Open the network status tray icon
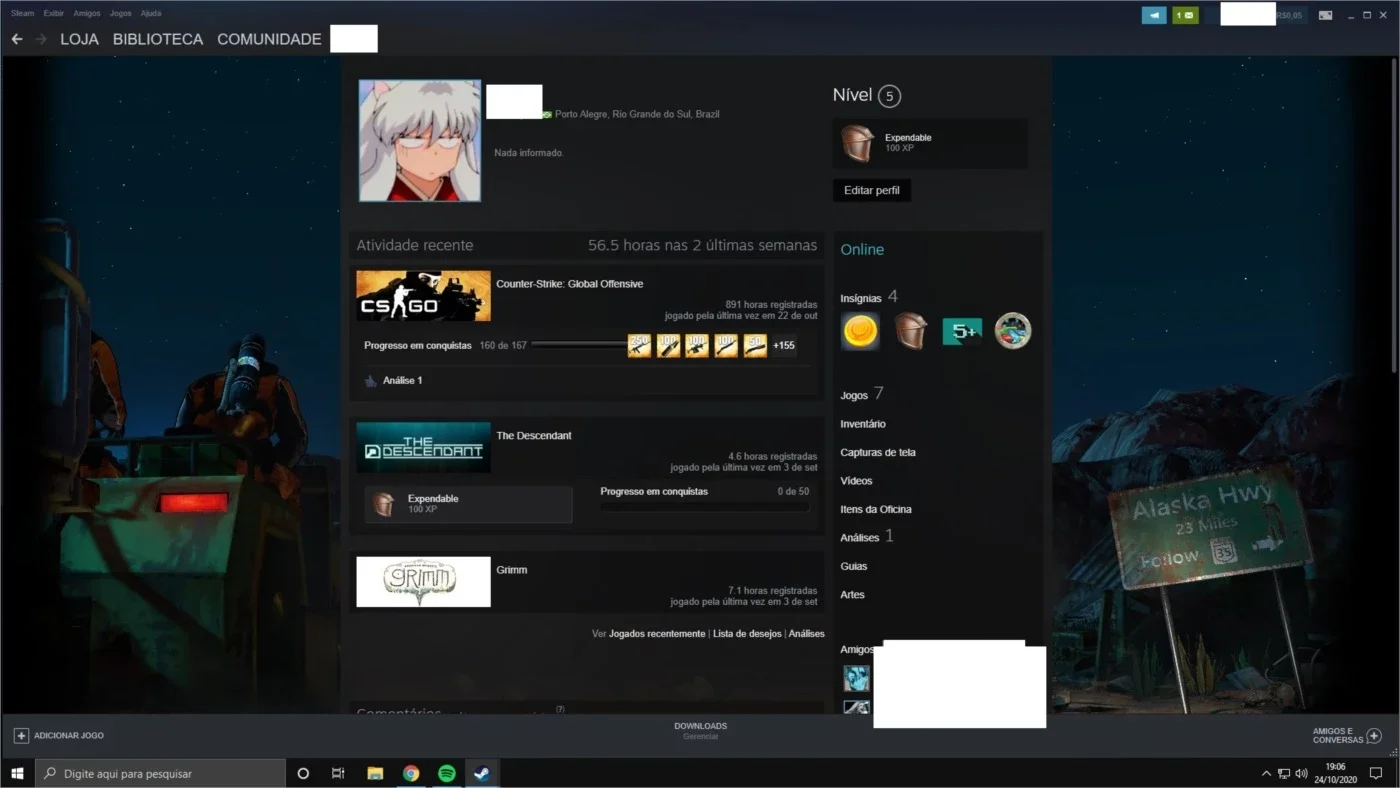The height and width of the screenshot is (788, 1400). click(1284, 773)
